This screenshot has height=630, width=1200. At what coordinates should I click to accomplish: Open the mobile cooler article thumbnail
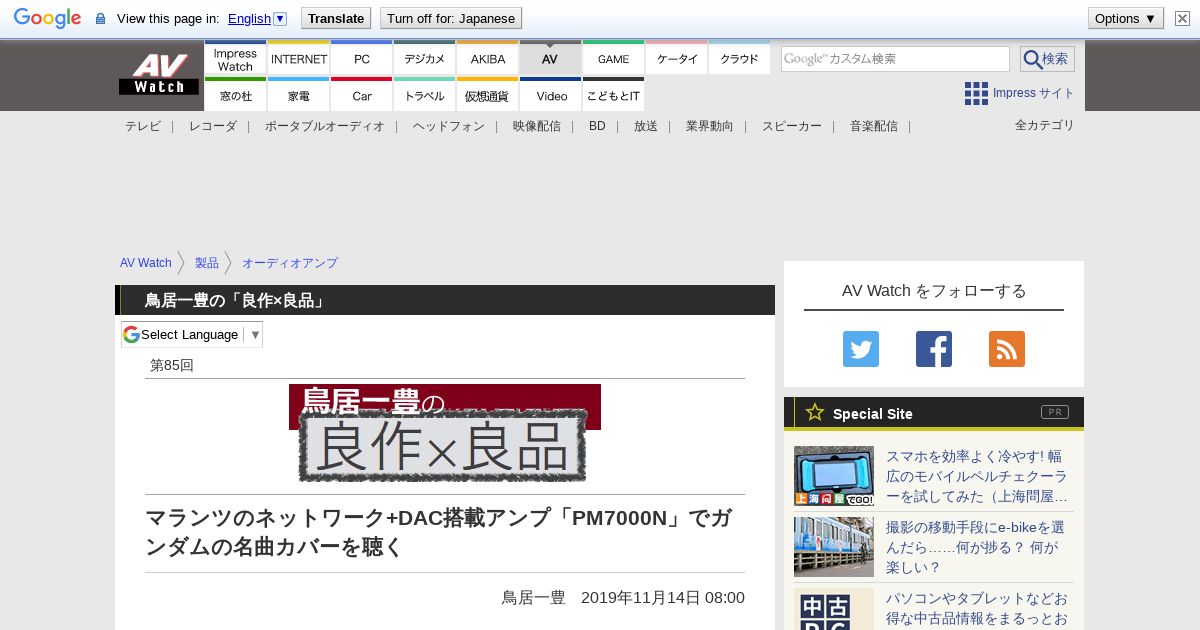[834, 476]
